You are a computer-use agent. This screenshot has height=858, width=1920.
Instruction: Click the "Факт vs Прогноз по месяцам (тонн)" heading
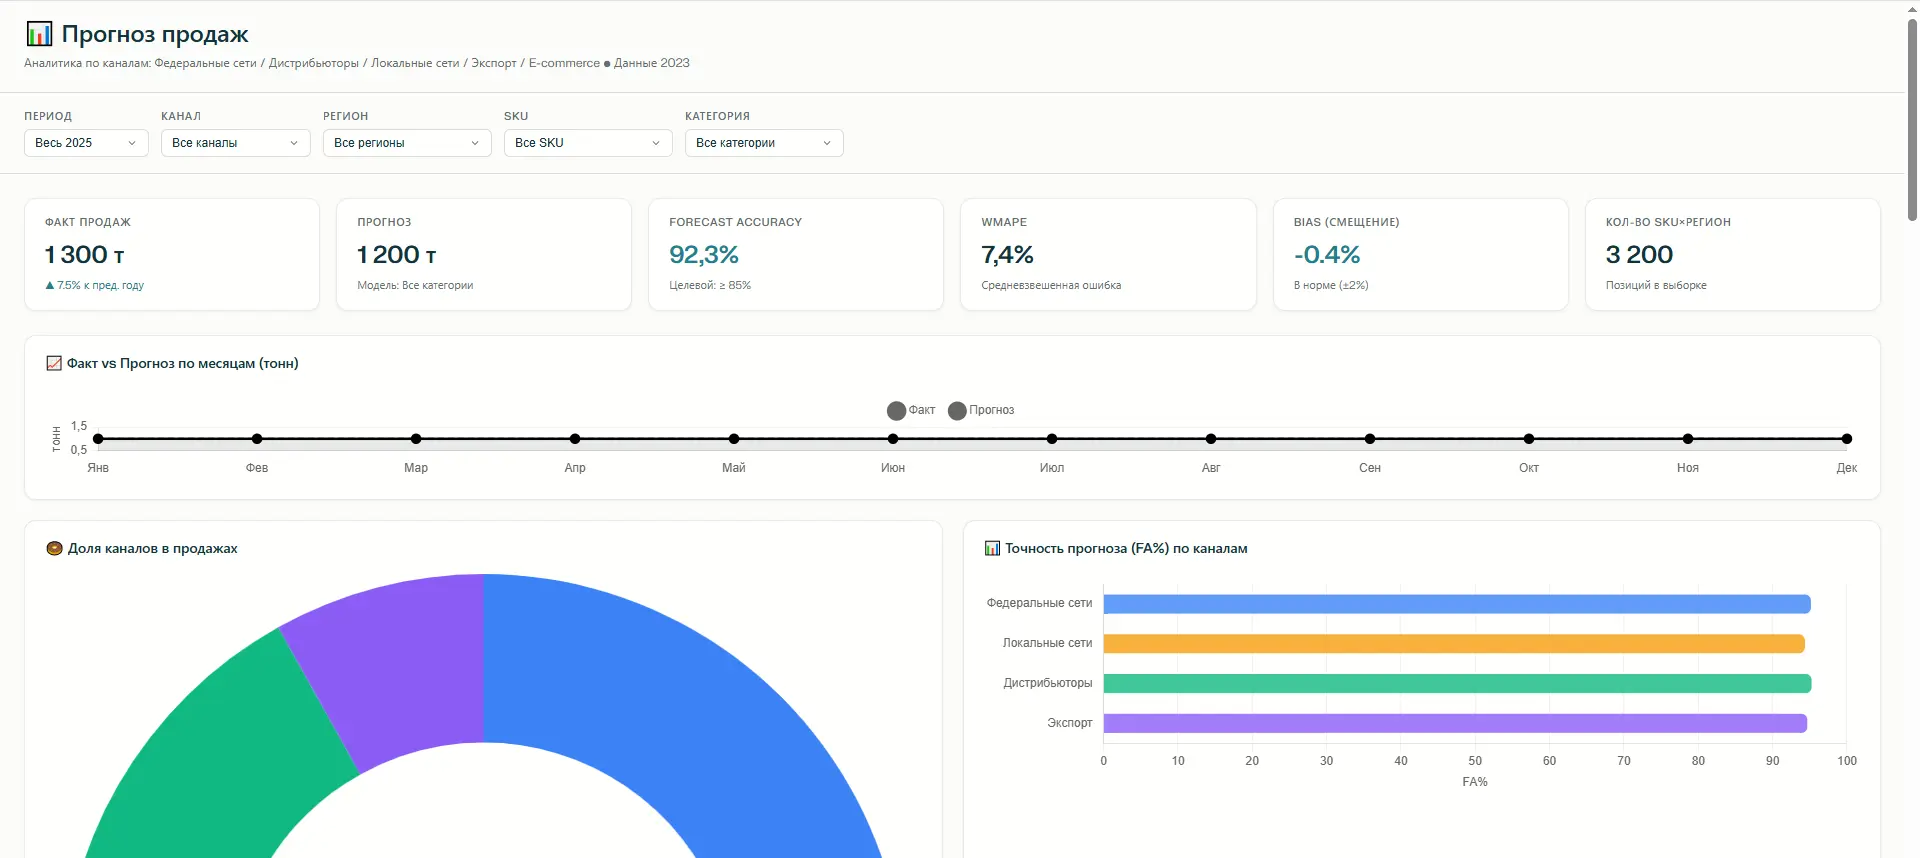(x=183, y=363)
